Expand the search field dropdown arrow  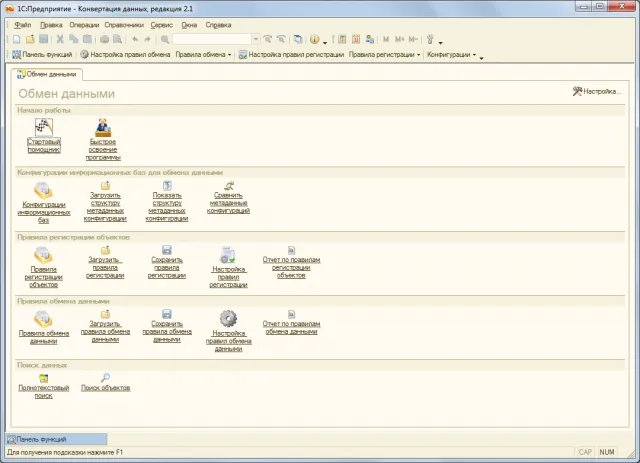(256, 39)
